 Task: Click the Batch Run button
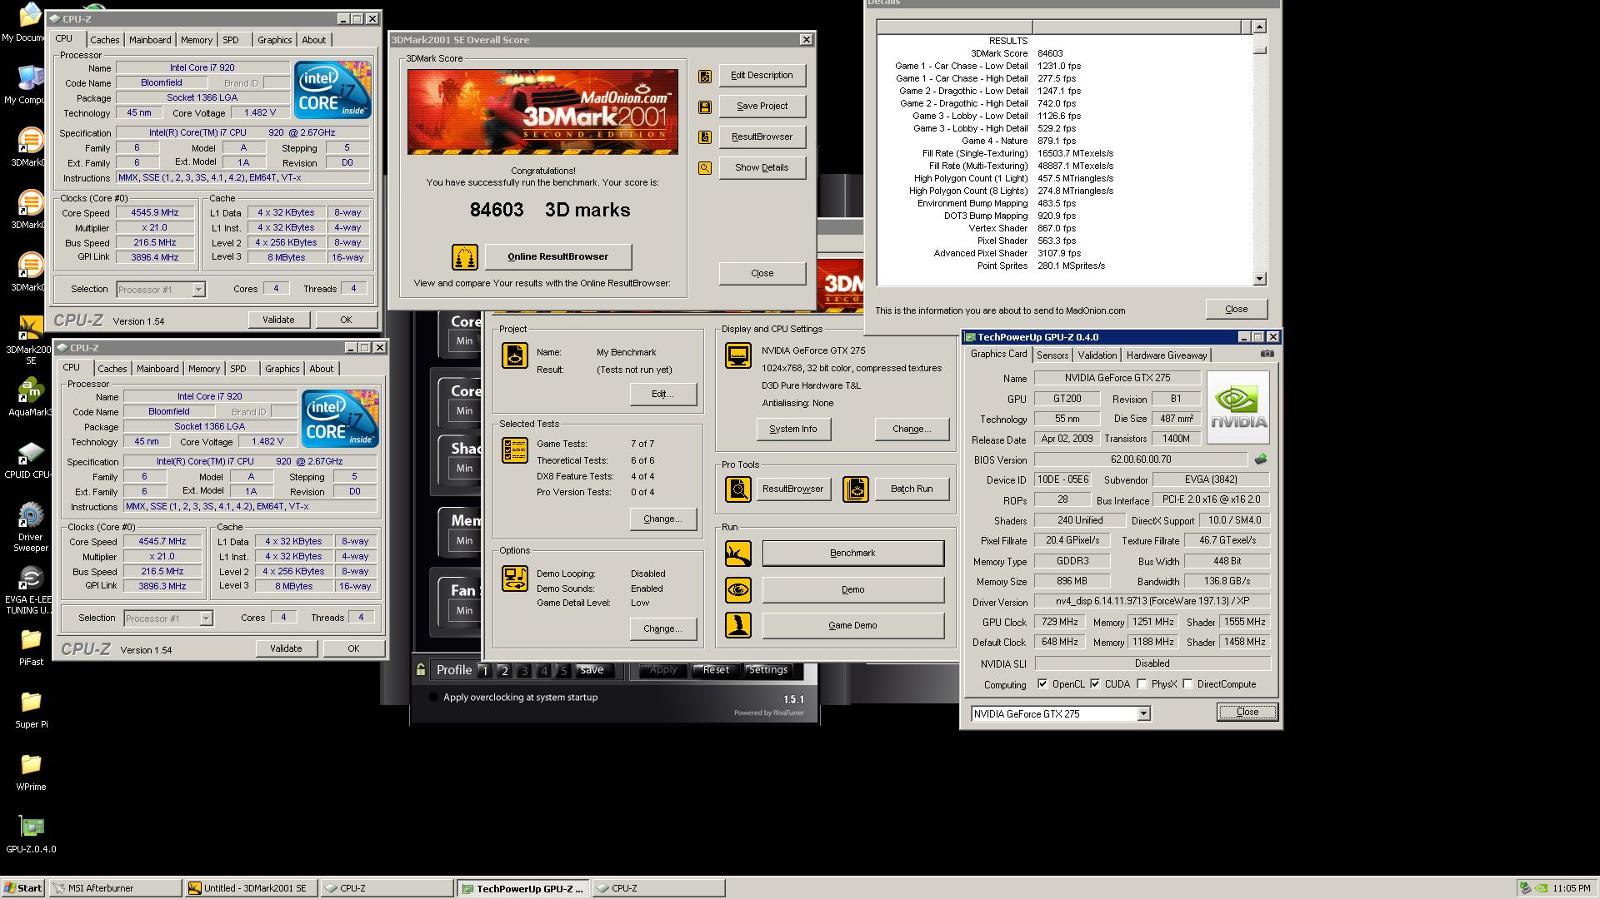(x=912, y=489)
